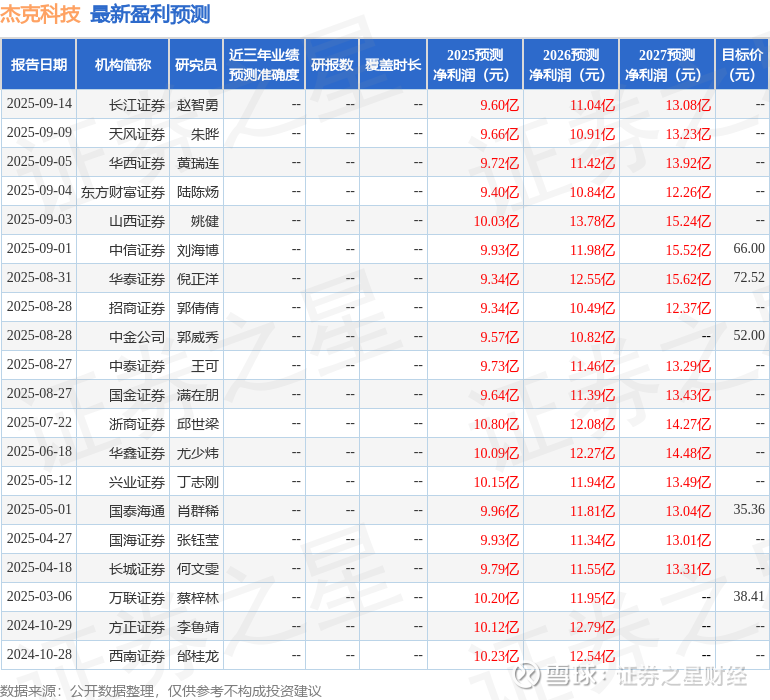Screen dimensions: 770x700
Task: Click the target price 72.52
Action: click(x=749, y=277)
